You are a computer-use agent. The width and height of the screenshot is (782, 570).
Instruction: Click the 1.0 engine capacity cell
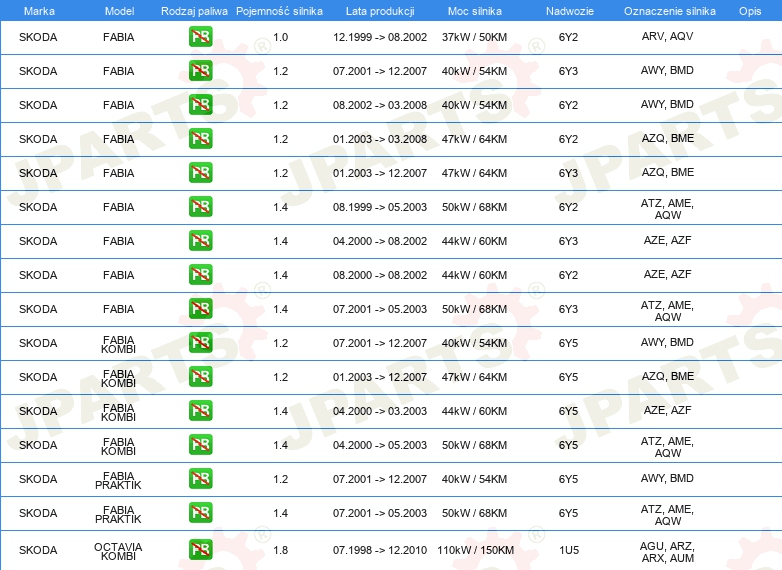[281, 37]
